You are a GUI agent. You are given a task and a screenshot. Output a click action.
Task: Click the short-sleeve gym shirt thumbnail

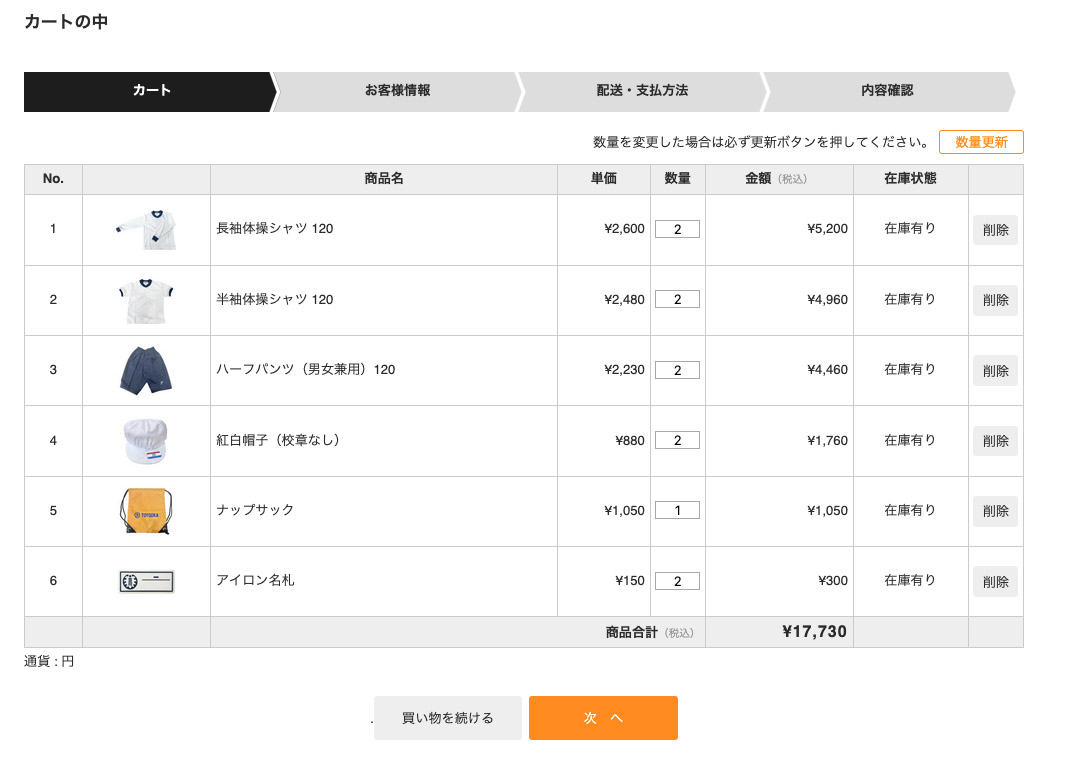(146, 300)
